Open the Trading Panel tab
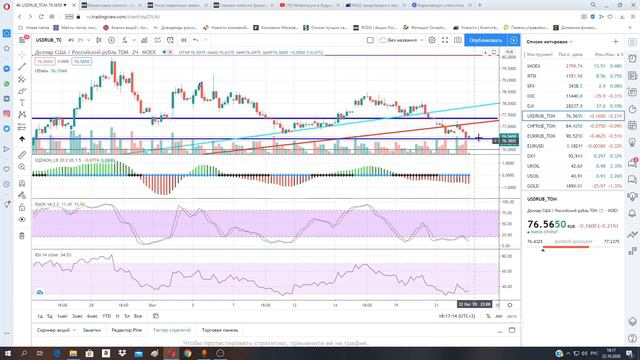The image size is (640, 360). pos(220,330)
